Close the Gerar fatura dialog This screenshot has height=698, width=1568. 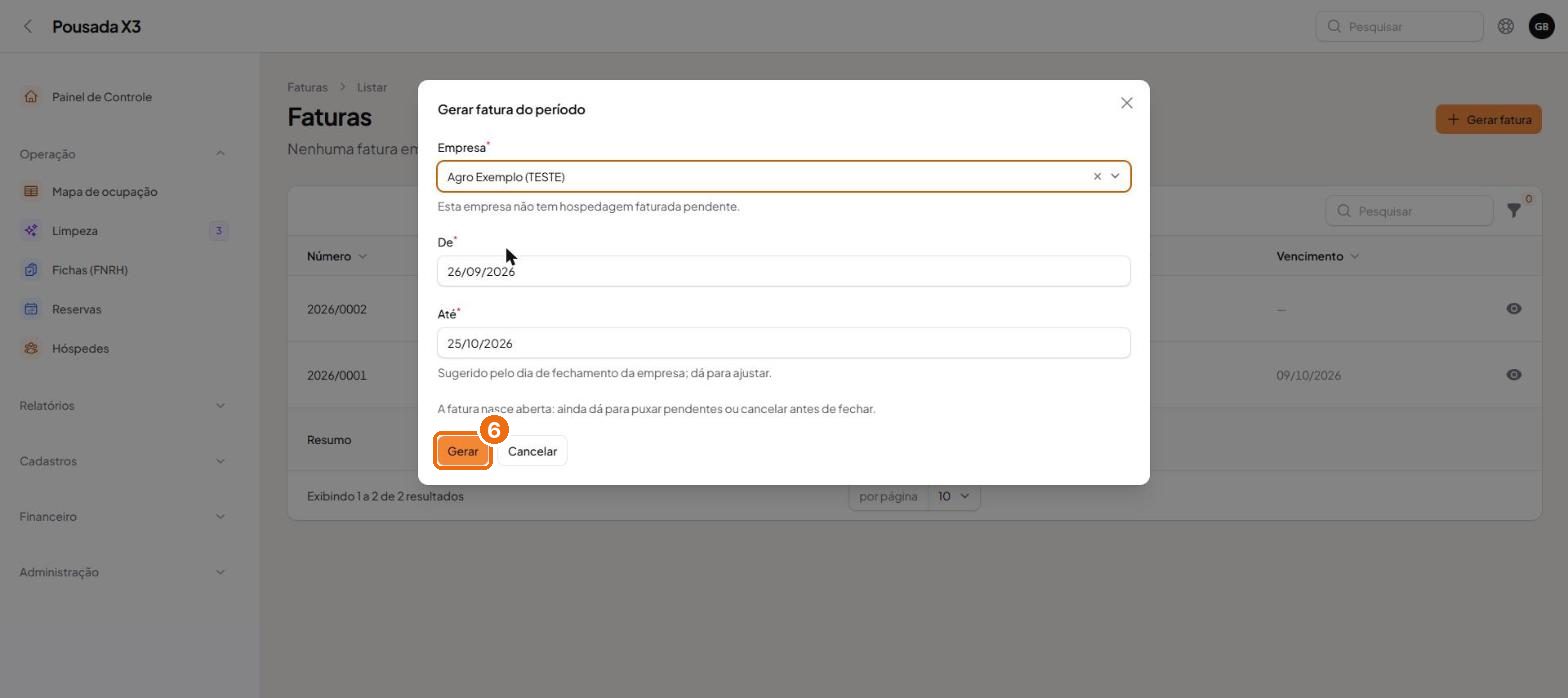(1127, 103)
